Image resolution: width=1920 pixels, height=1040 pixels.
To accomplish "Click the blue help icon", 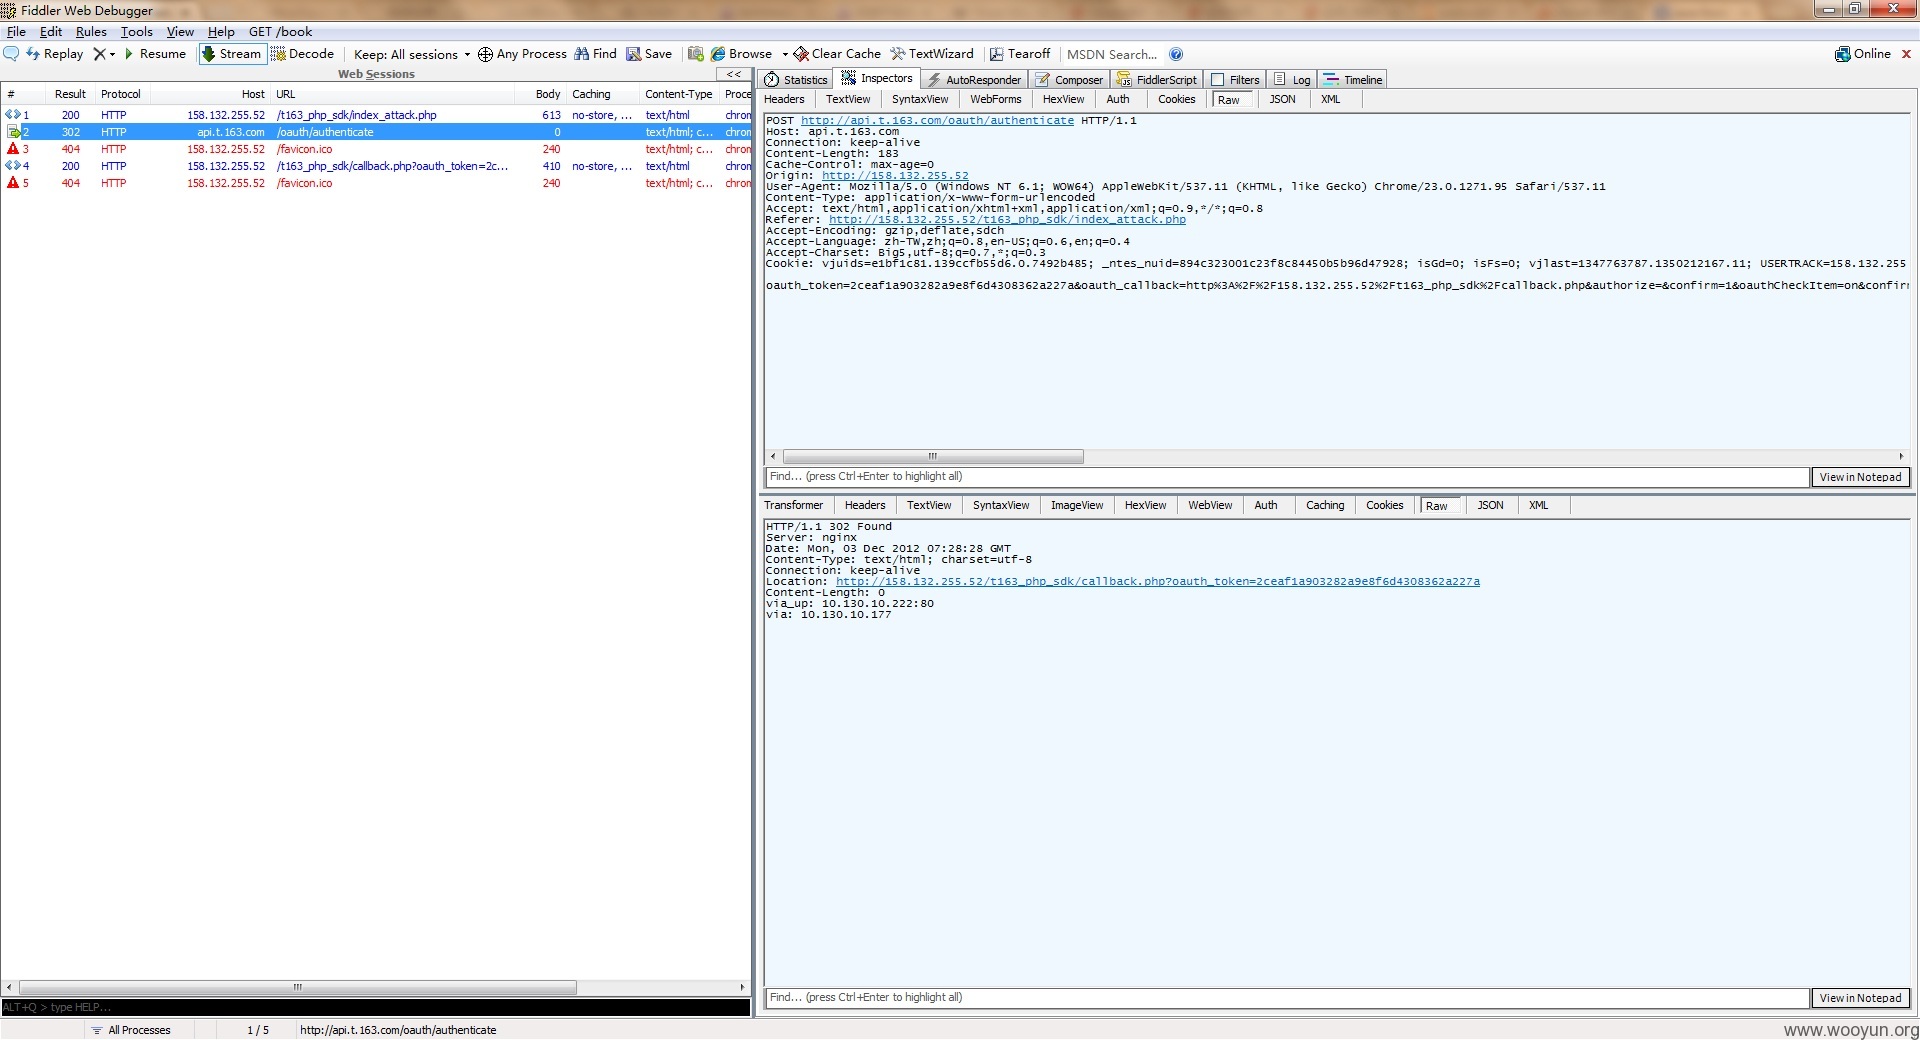I will [x=1176, y=54].
